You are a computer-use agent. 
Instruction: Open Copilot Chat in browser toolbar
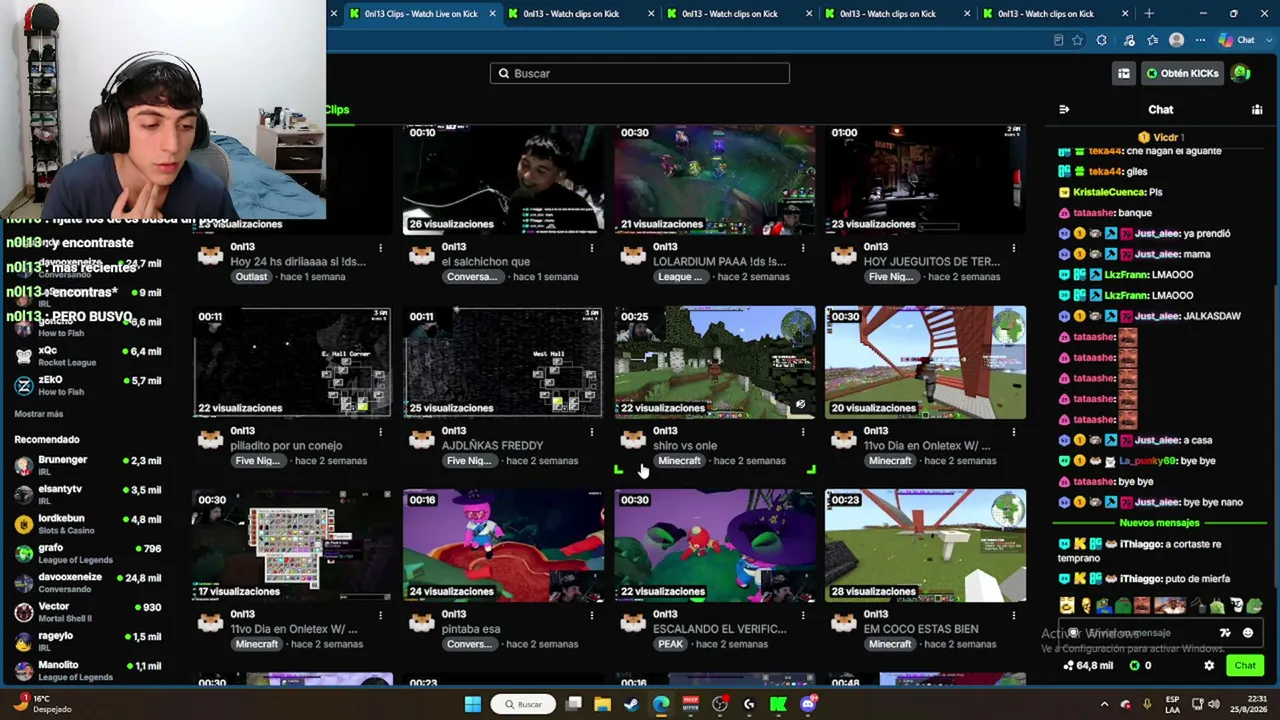click(1236, 40)
